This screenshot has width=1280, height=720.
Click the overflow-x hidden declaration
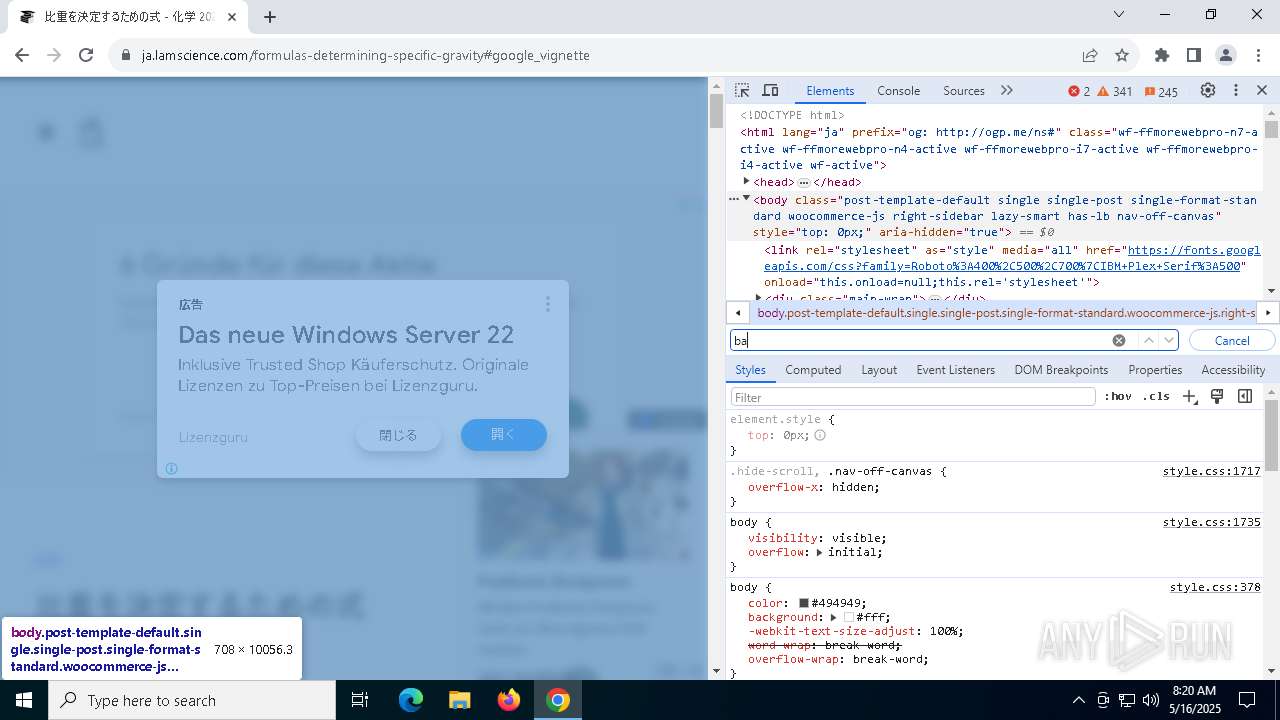813,487
